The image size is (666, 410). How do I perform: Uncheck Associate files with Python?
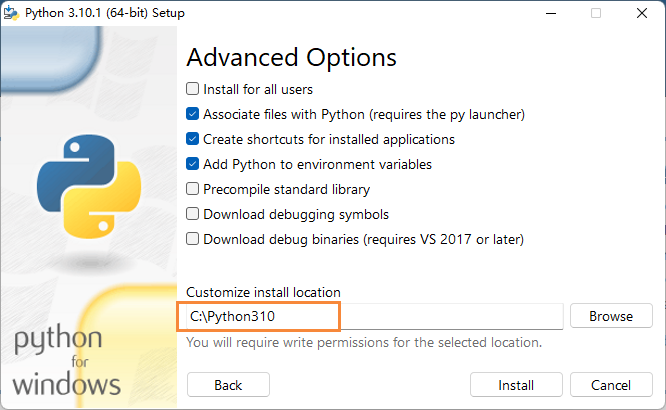tap(192, 114)
